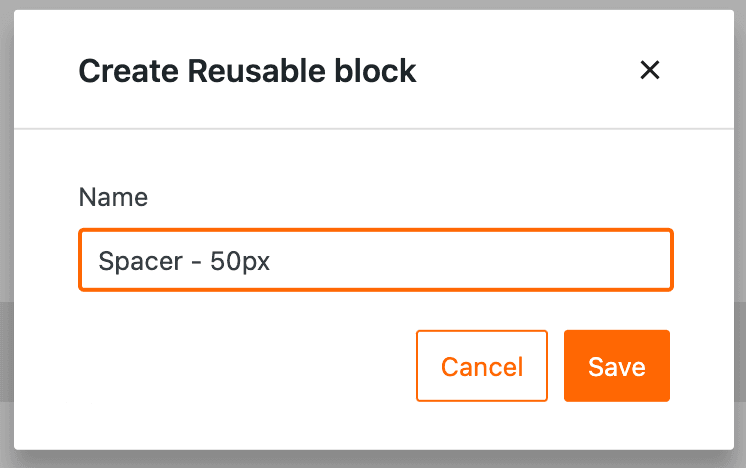Click the "Create Reusable block" dialog title
The image size is (746, 468).
pos(247,71)
